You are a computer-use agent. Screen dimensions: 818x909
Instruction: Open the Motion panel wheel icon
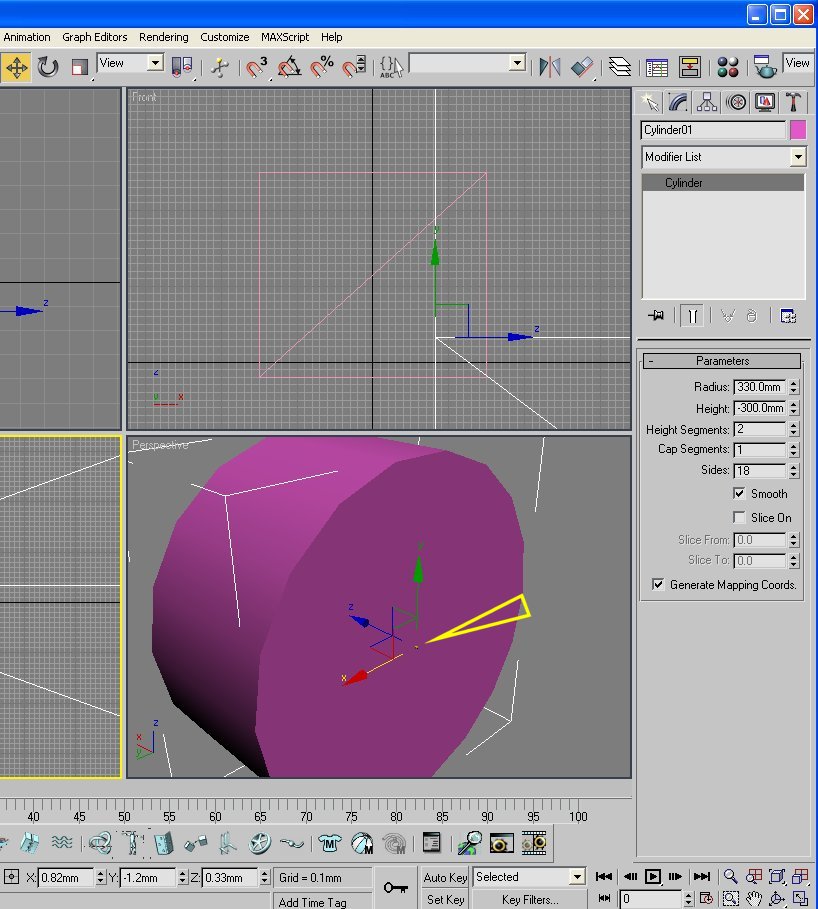(736, 102)
